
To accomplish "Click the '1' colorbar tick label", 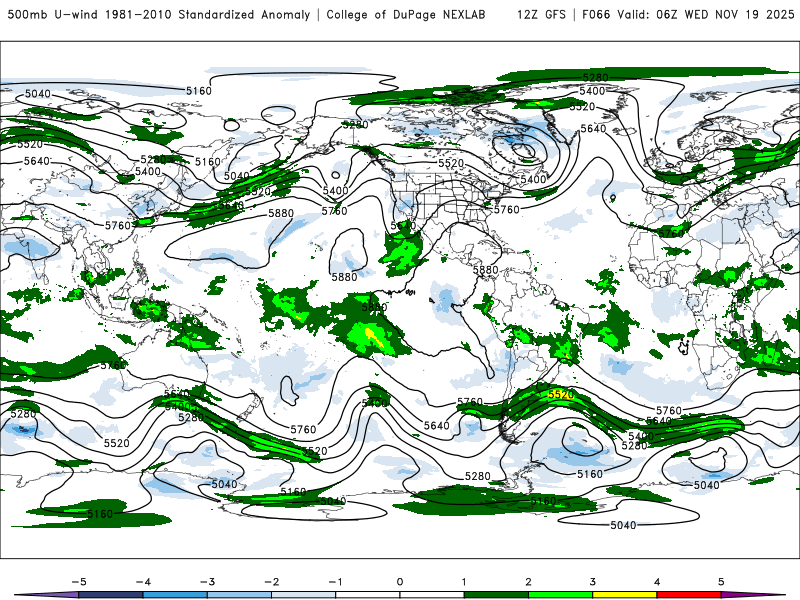I will (464, 582).
